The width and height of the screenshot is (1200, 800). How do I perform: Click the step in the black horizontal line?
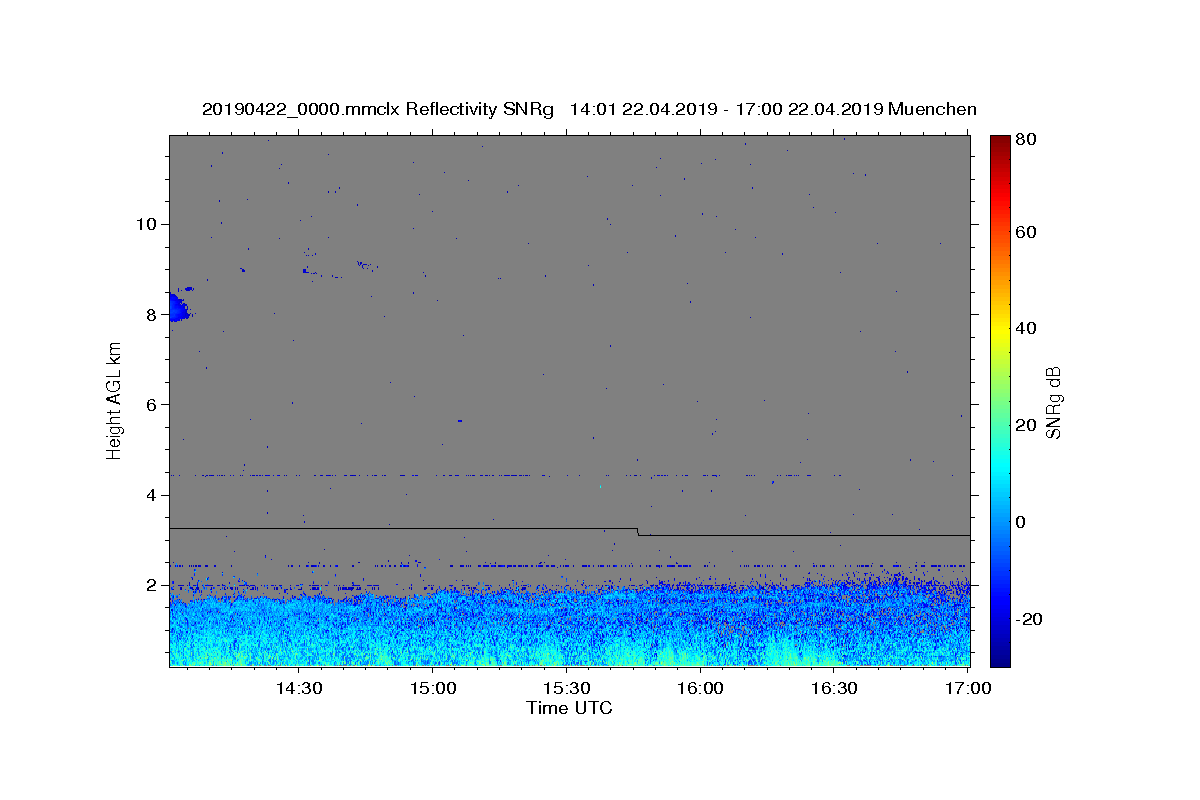click(638, 532)
